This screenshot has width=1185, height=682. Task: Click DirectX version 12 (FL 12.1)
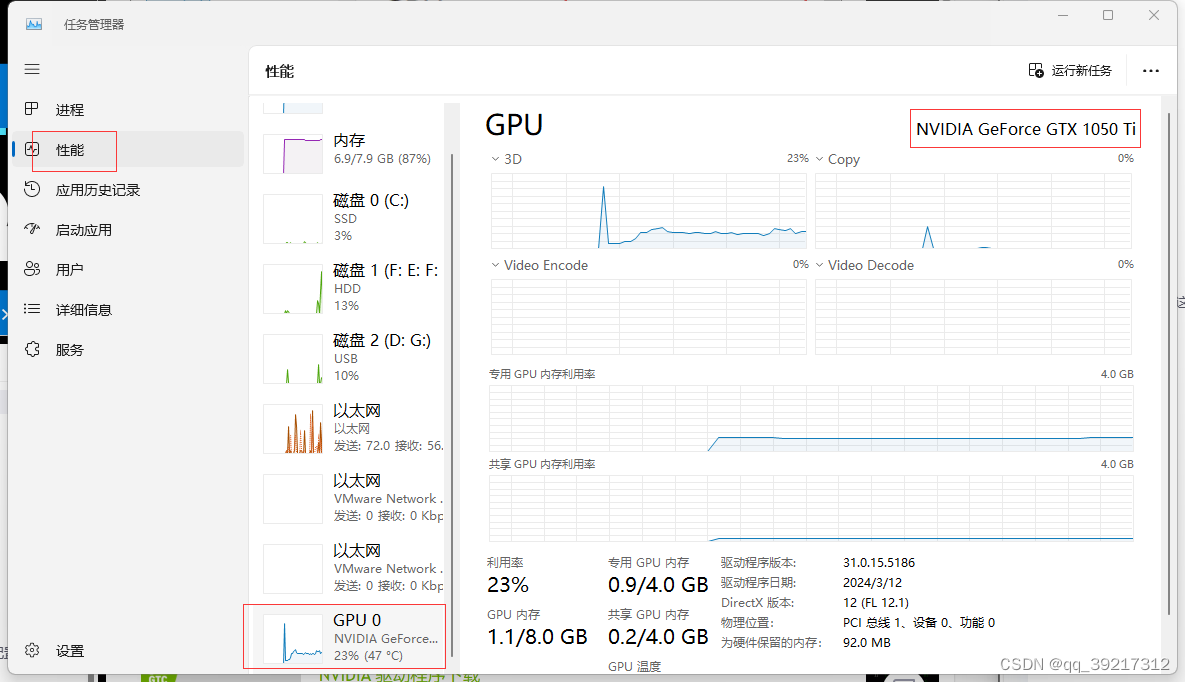(x=876, y=603)
